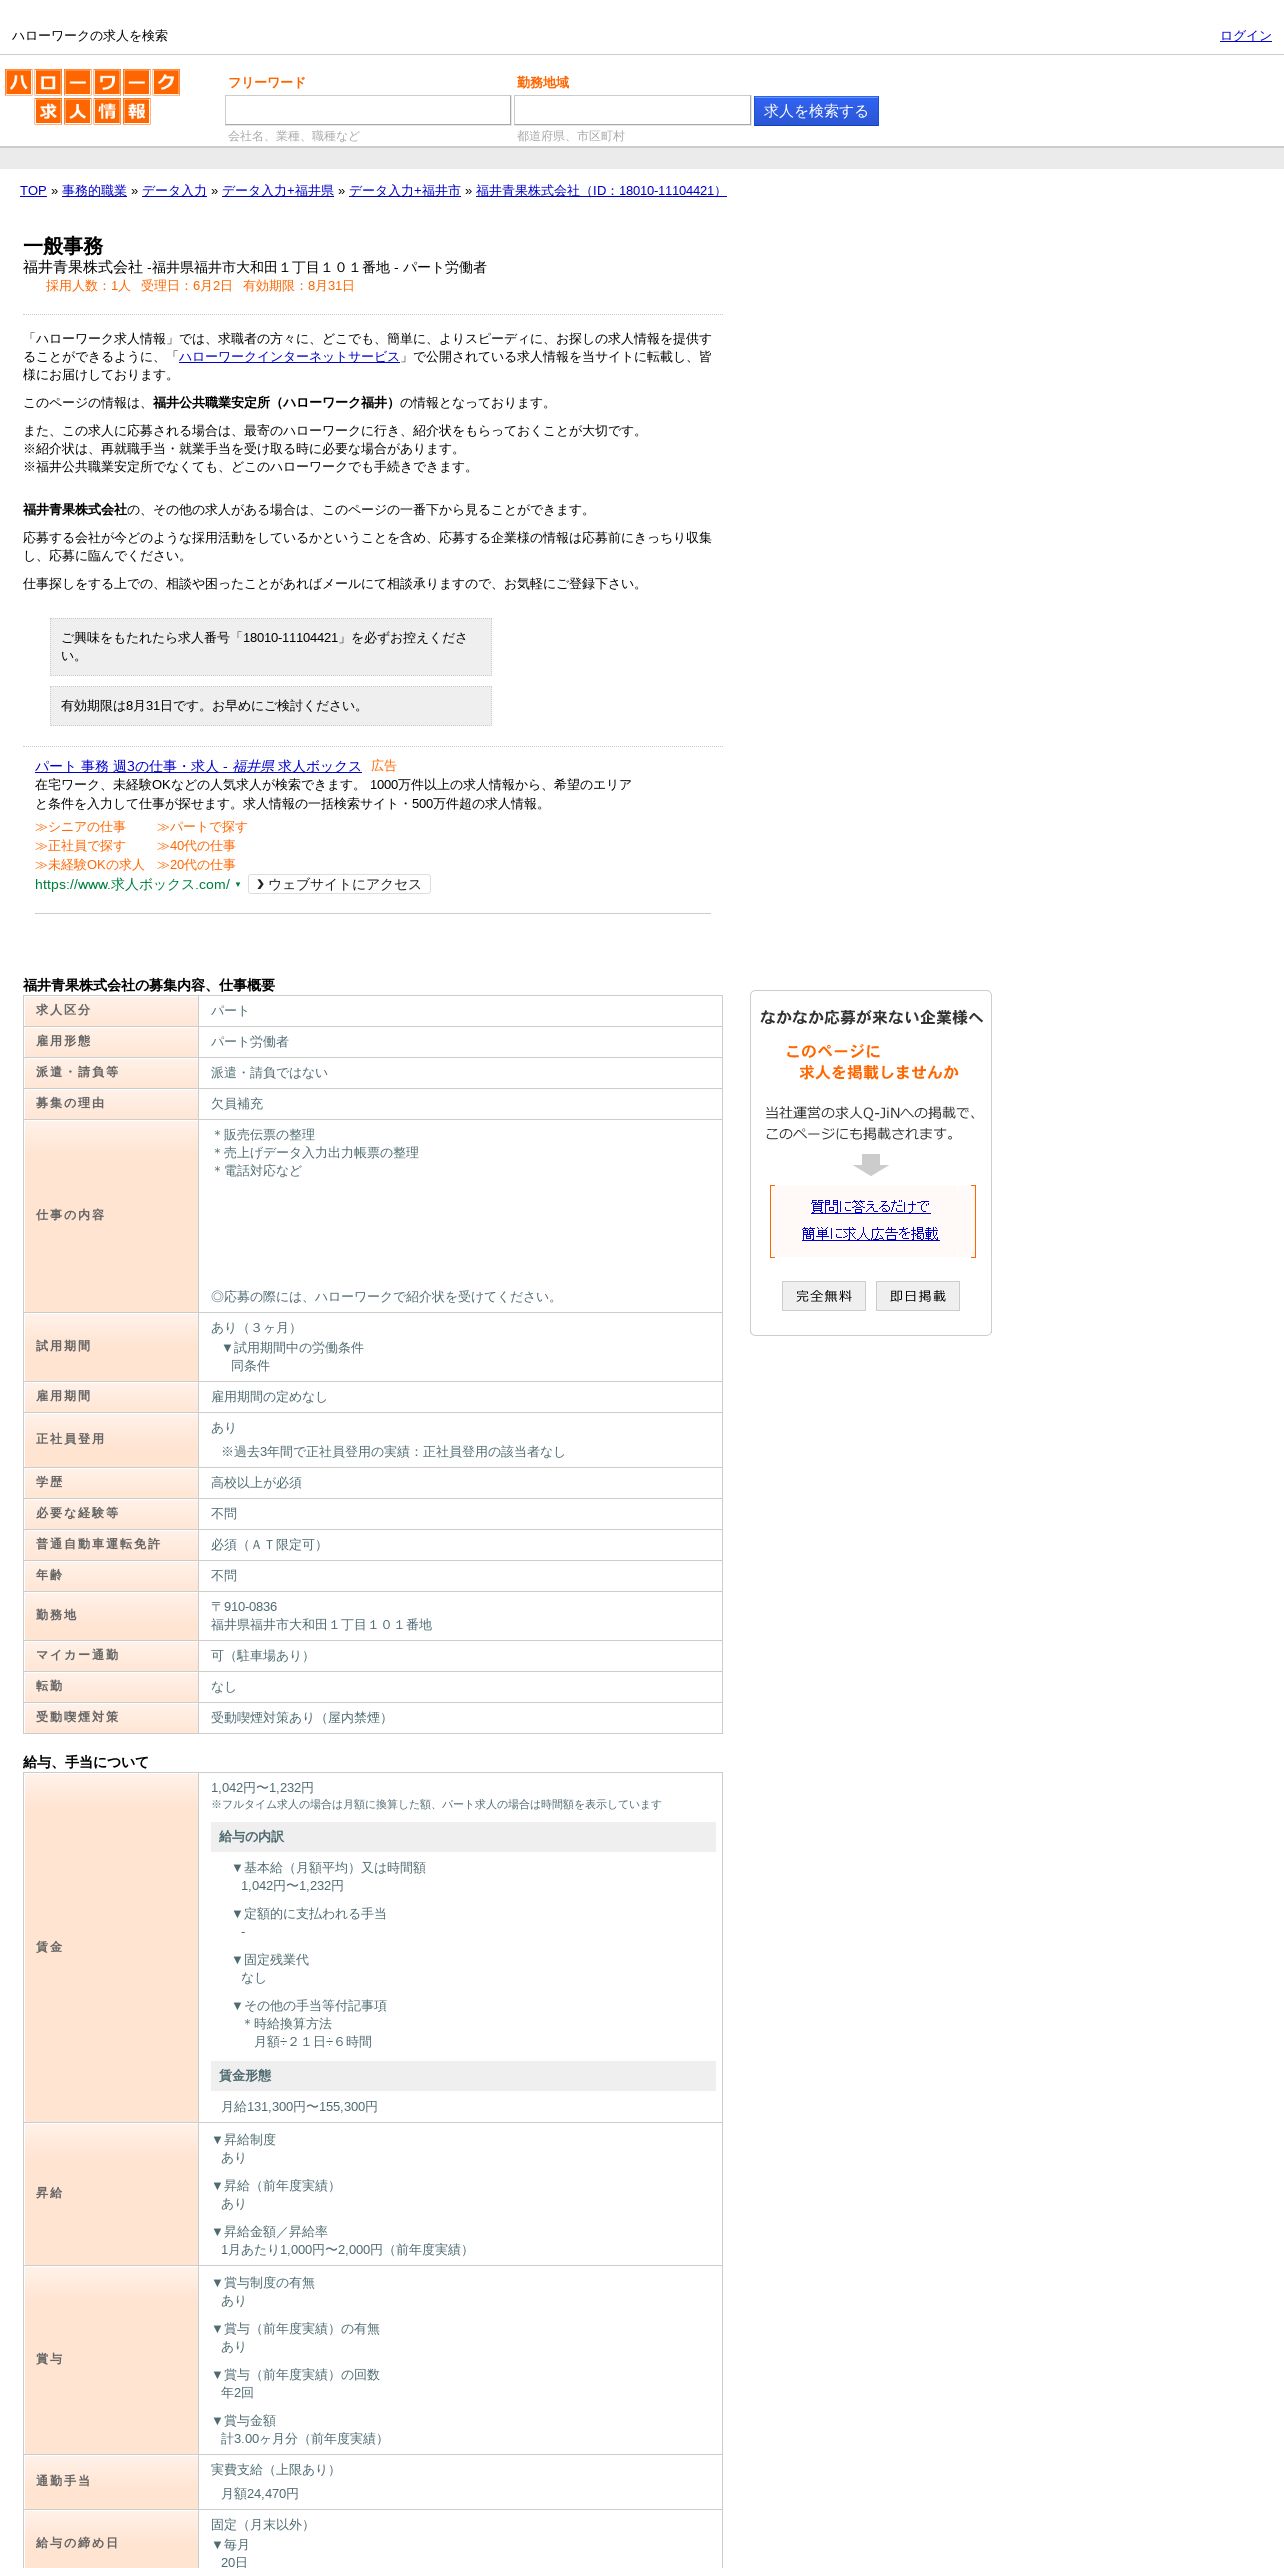Open the TOP breadcrumb link
The height and width of the screenshot is (2568, 1284).
click(x=33, y=190)
